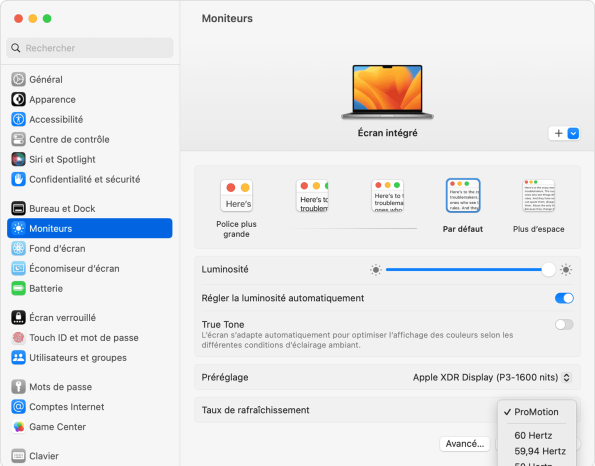Open Game Center colorful icon
Viewport: 595px width, 466px height.
click(18, 427)
